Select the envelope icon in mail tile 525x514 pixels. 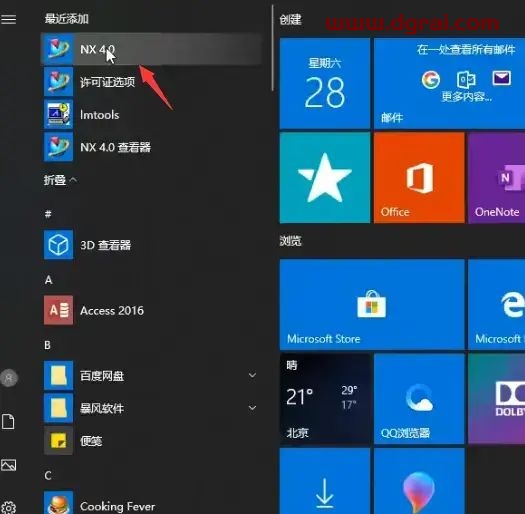tap(501, 78)
